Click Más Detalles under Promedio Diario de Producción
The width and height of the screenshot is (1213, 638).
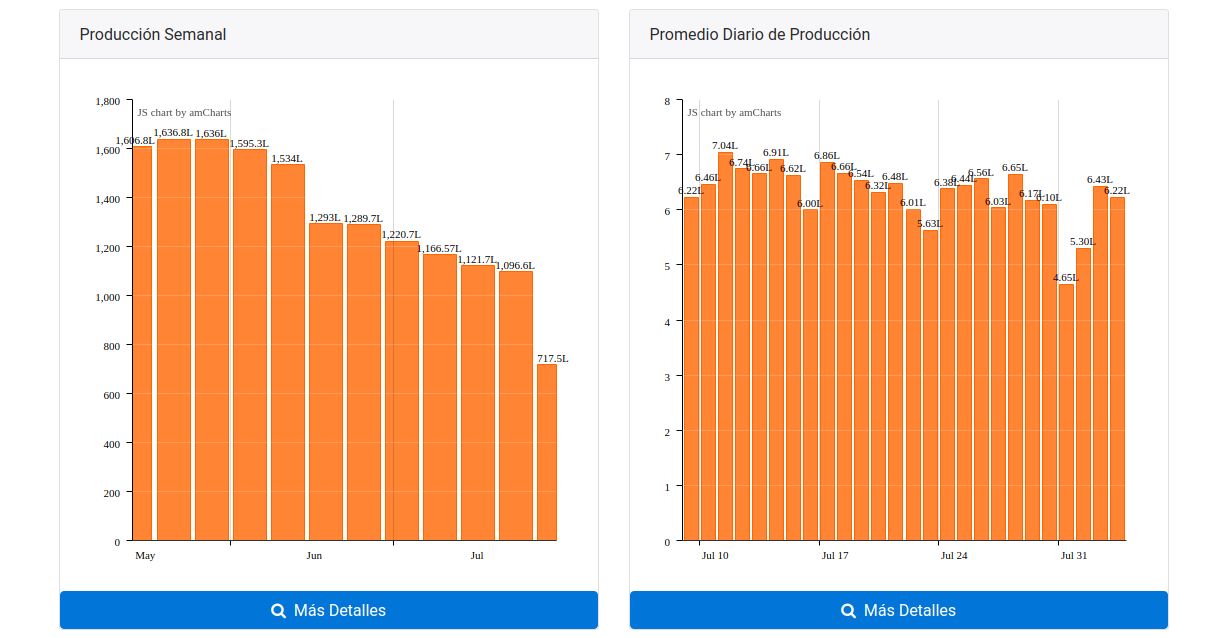click(899, 610)
